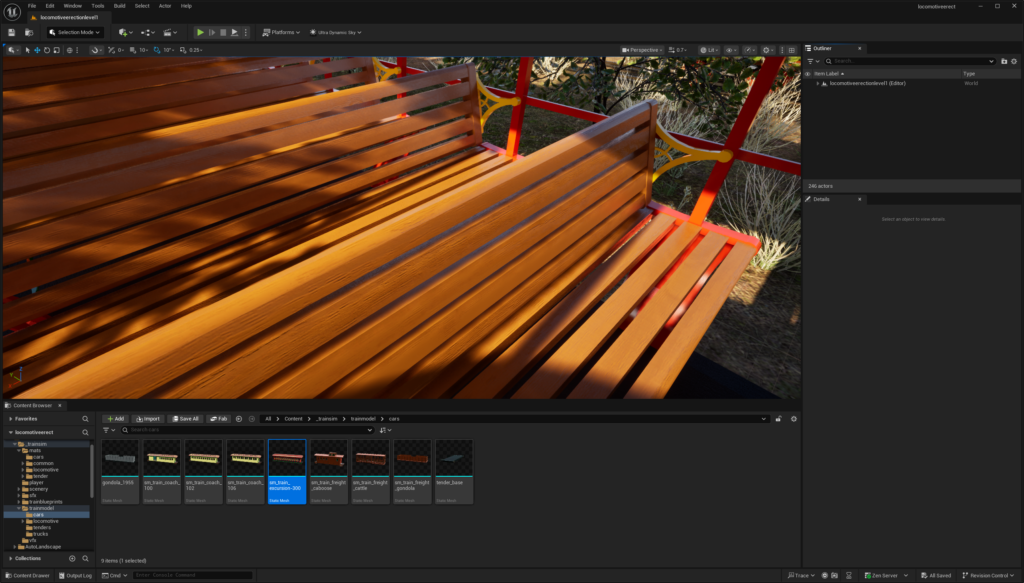Click the Save All button
This screenshot has width=1024, height=583.
(185, 419)
